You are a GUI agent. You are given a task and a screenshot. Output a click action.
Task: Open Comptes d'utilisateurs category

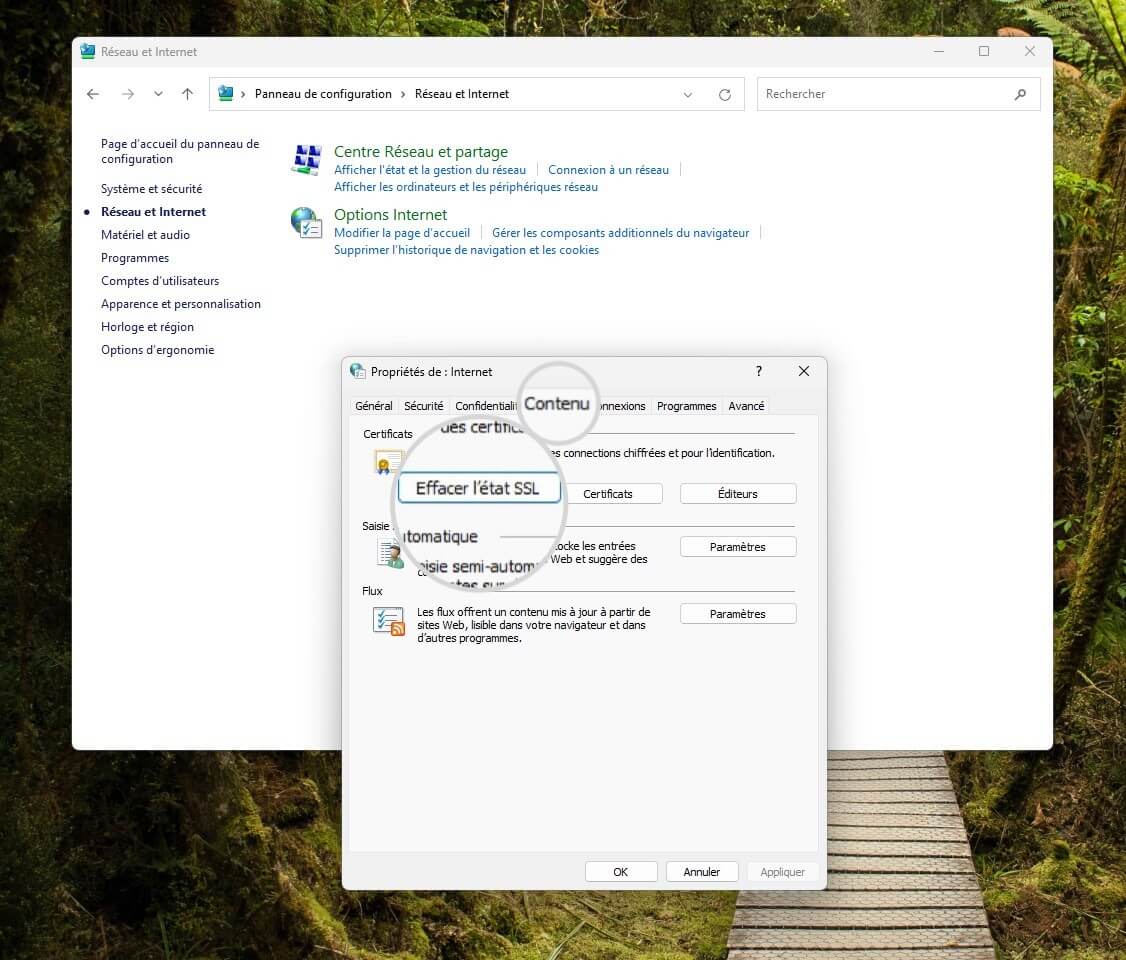coord(160,281)
